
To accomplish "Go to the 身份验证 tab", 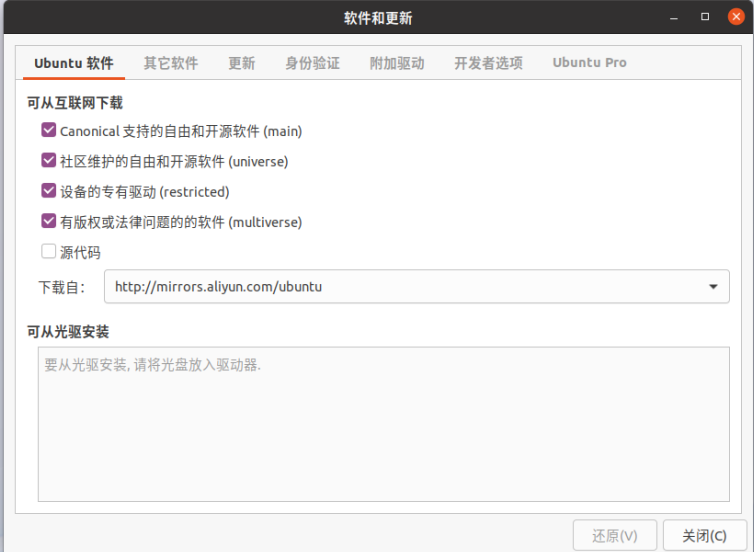I will point(312,63).
